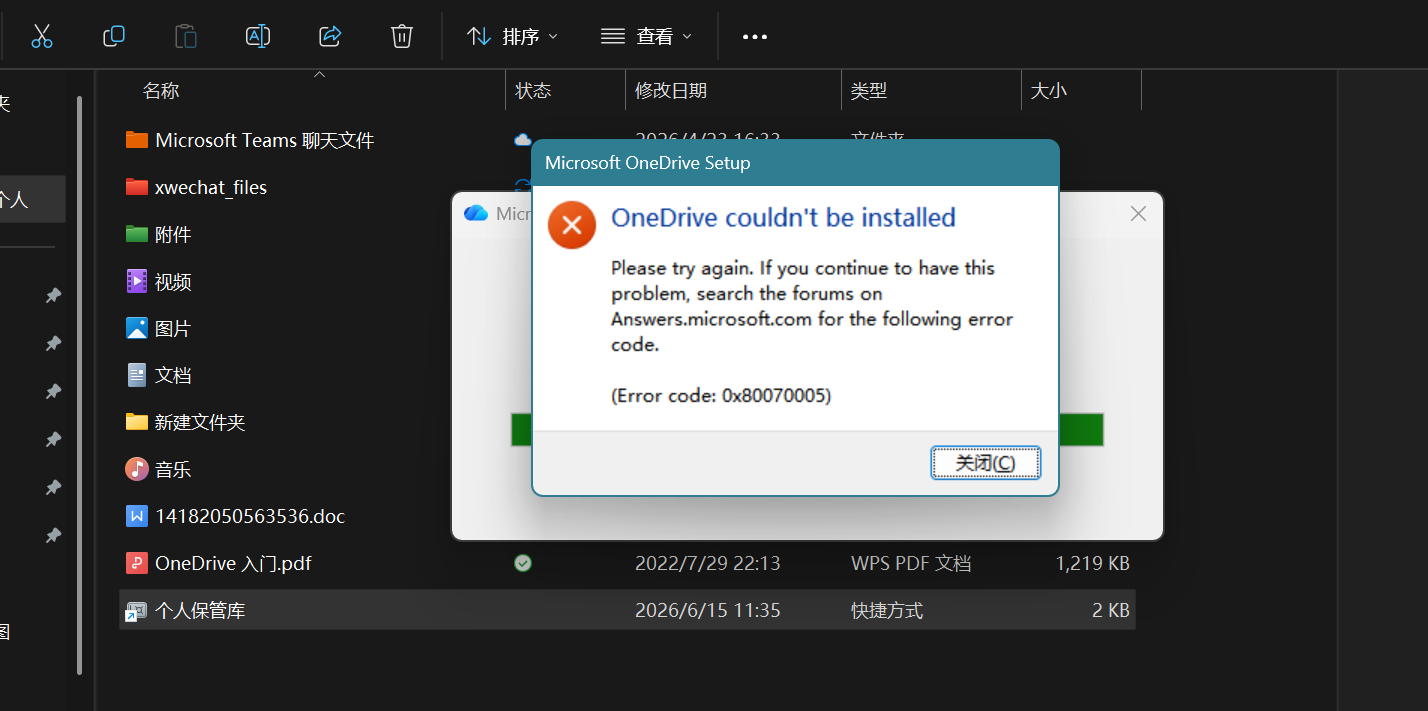This screenshot has width=1428, height=711.
Task: Sort by the 状态 column header
Action: 533,91
